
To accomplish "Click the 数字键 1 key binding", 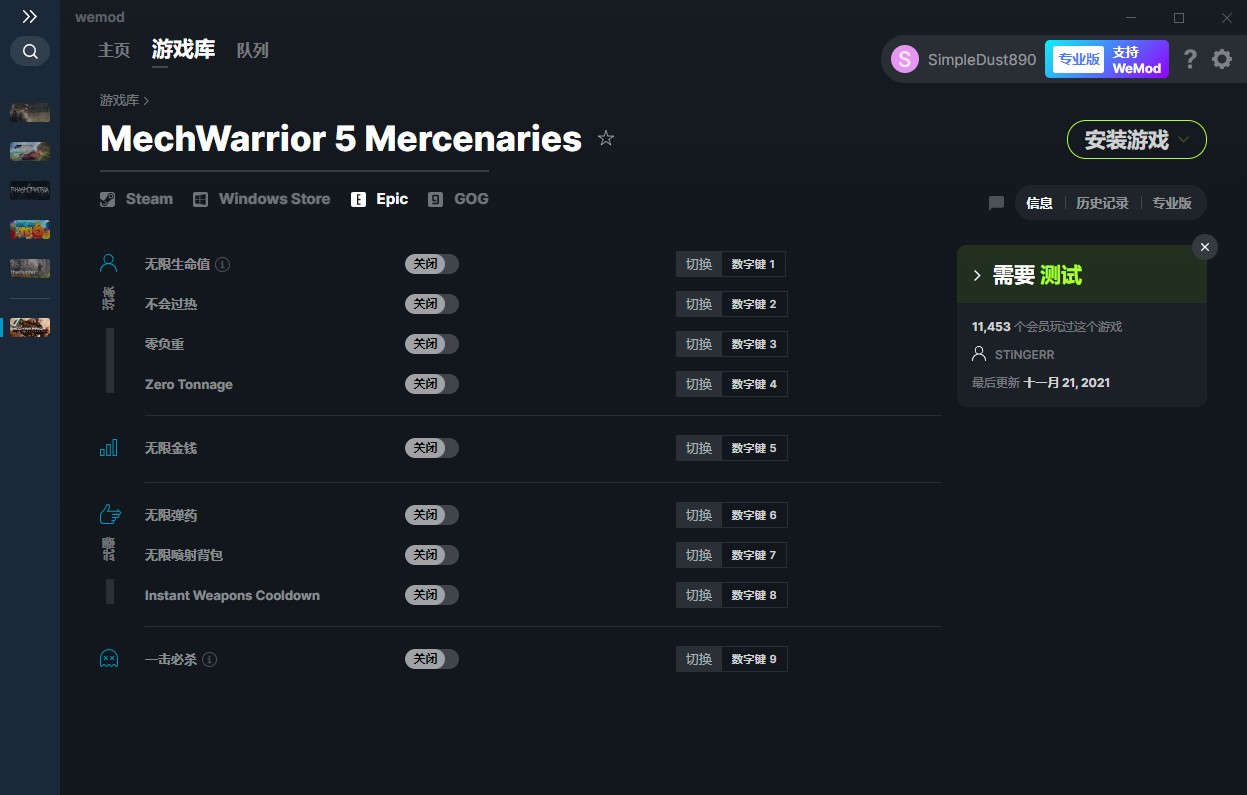I will (x=754, y=264).
